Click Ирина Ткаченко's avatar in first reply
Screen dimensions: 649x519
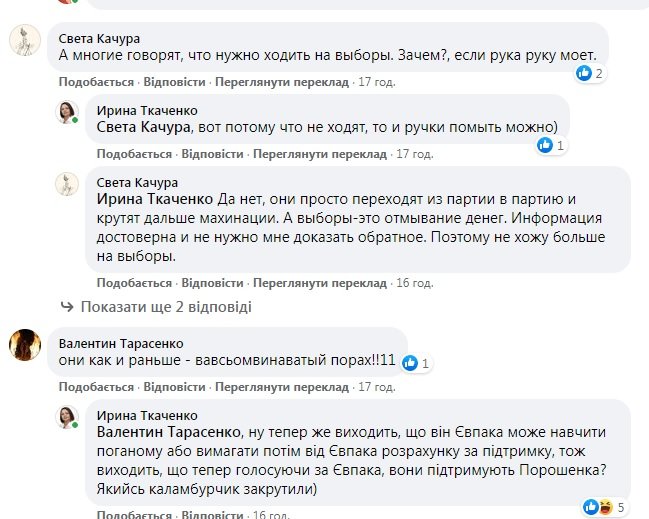(68, 114)
